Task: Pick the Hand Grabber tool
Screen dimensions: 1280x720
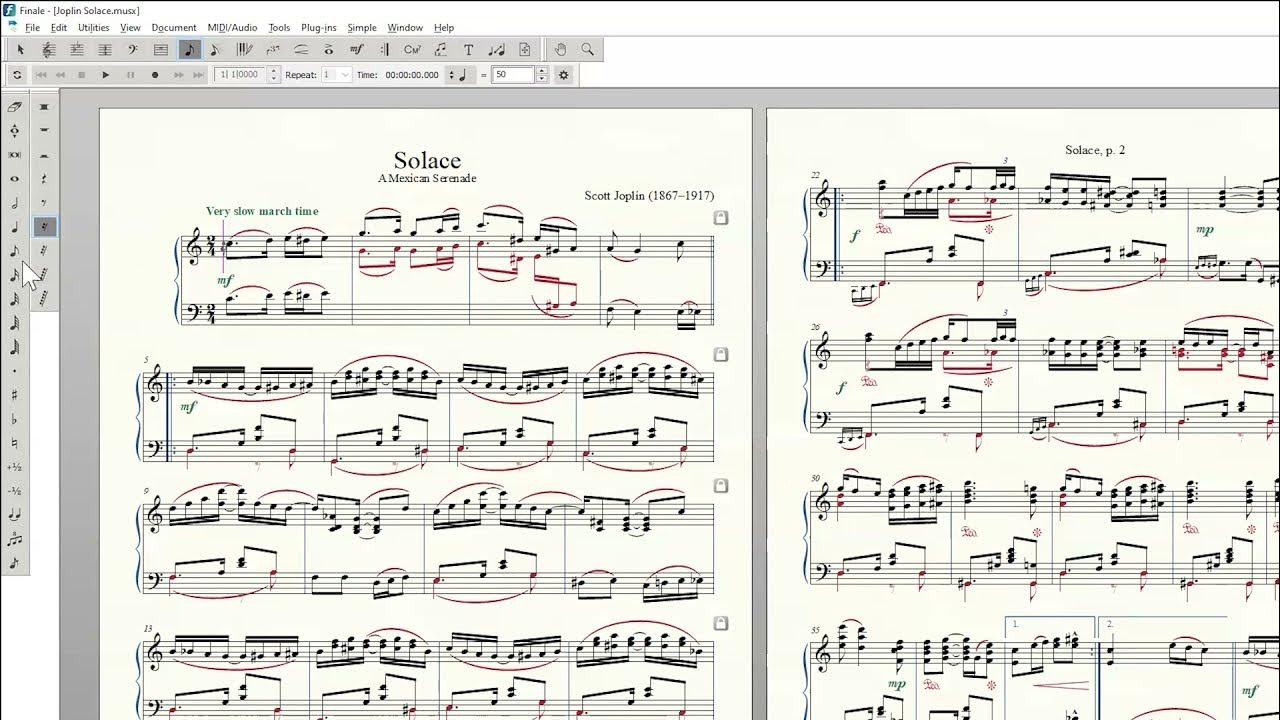Action: [x=561, y=49]
